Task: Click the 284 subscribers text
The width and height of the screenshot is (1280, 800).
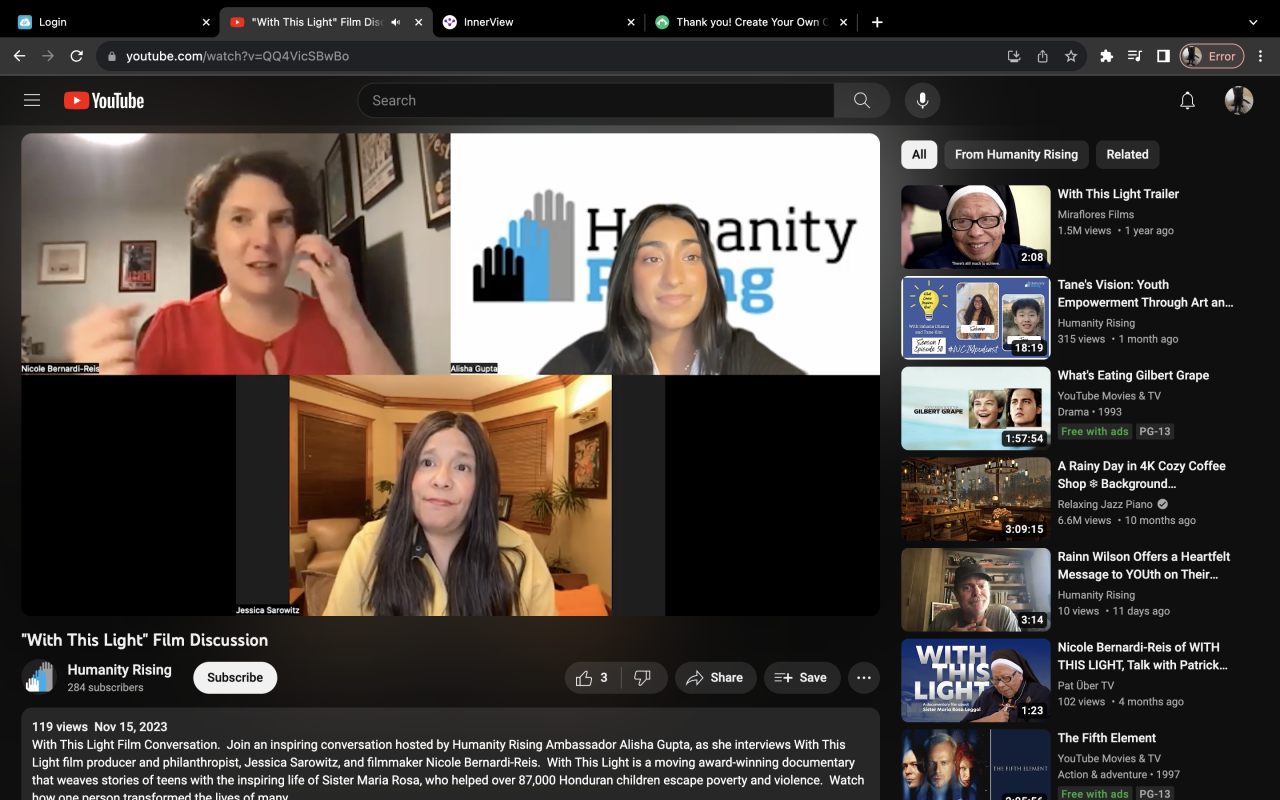Action: (x=105, y=688)
